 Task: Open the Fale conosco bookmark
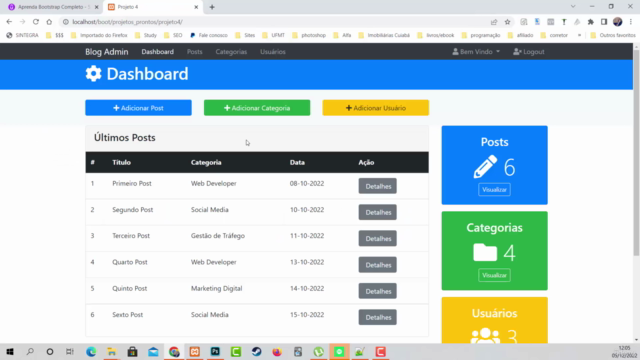pyautogui.click(x=209, y=36)
